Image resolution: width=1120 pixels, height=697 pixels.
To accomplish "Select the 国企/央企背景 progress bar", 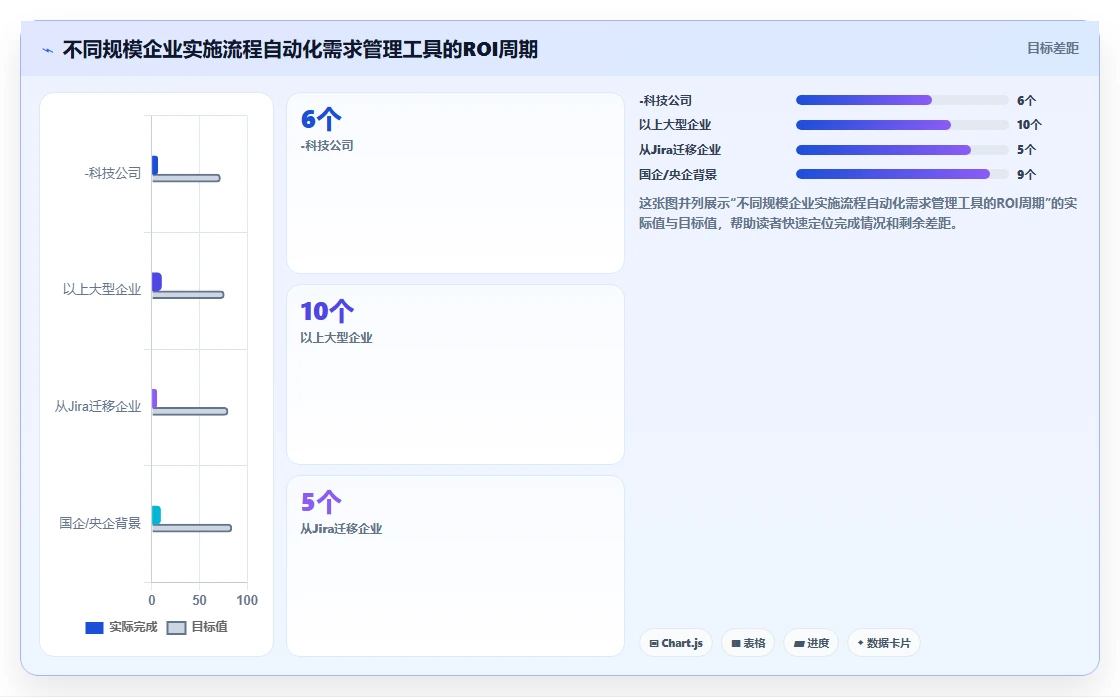I will (x=902, y=174).
